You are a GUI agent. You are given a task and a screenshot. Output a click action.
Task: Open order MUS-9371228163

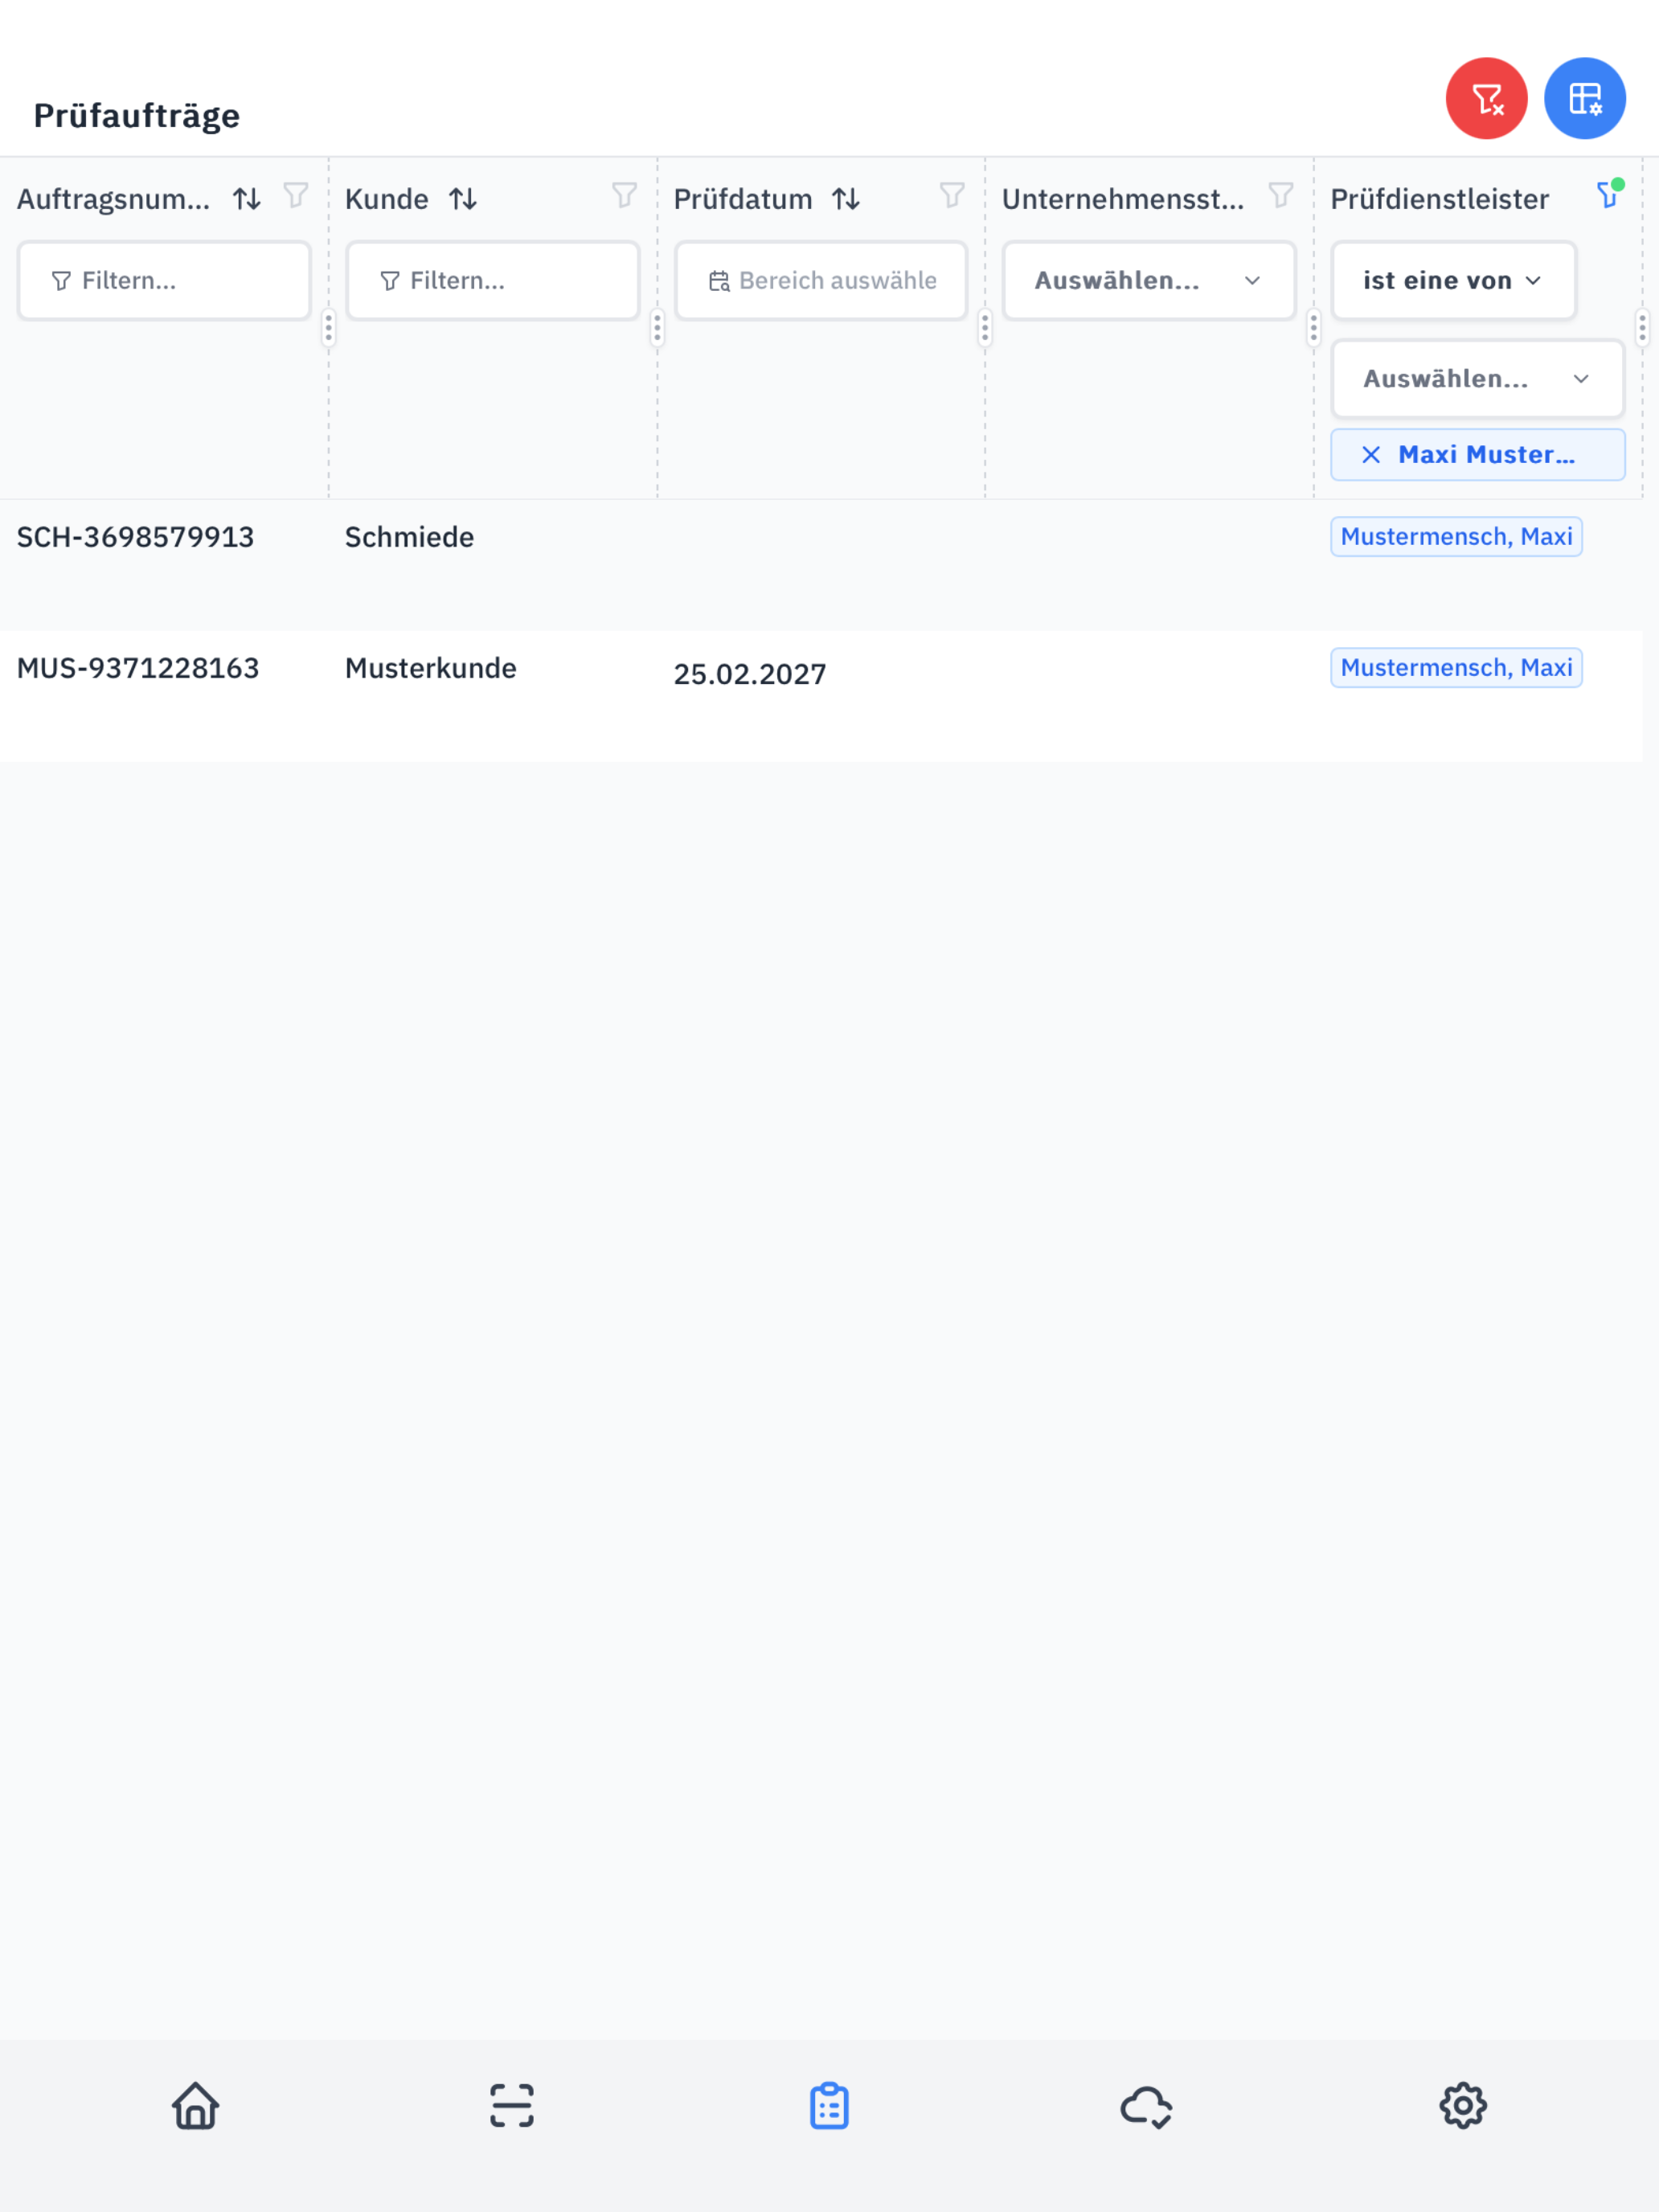(138, 668)
